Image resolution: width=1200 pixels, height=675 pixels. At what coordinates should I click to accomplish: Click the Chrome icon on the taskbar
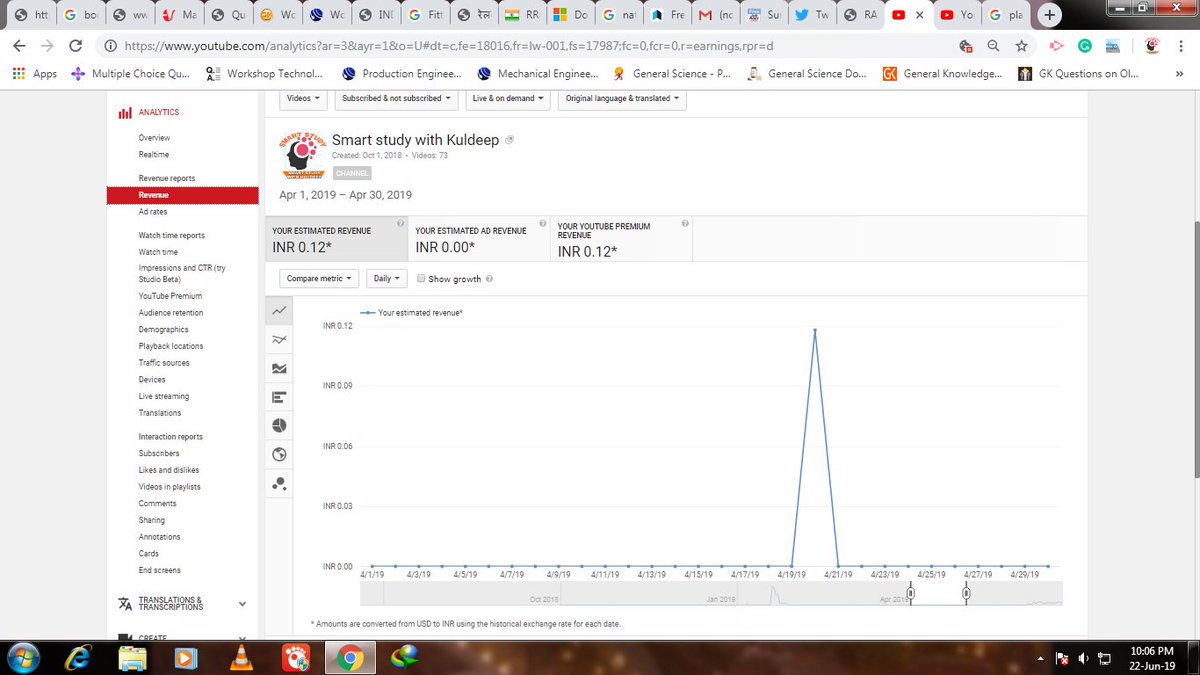349,659
